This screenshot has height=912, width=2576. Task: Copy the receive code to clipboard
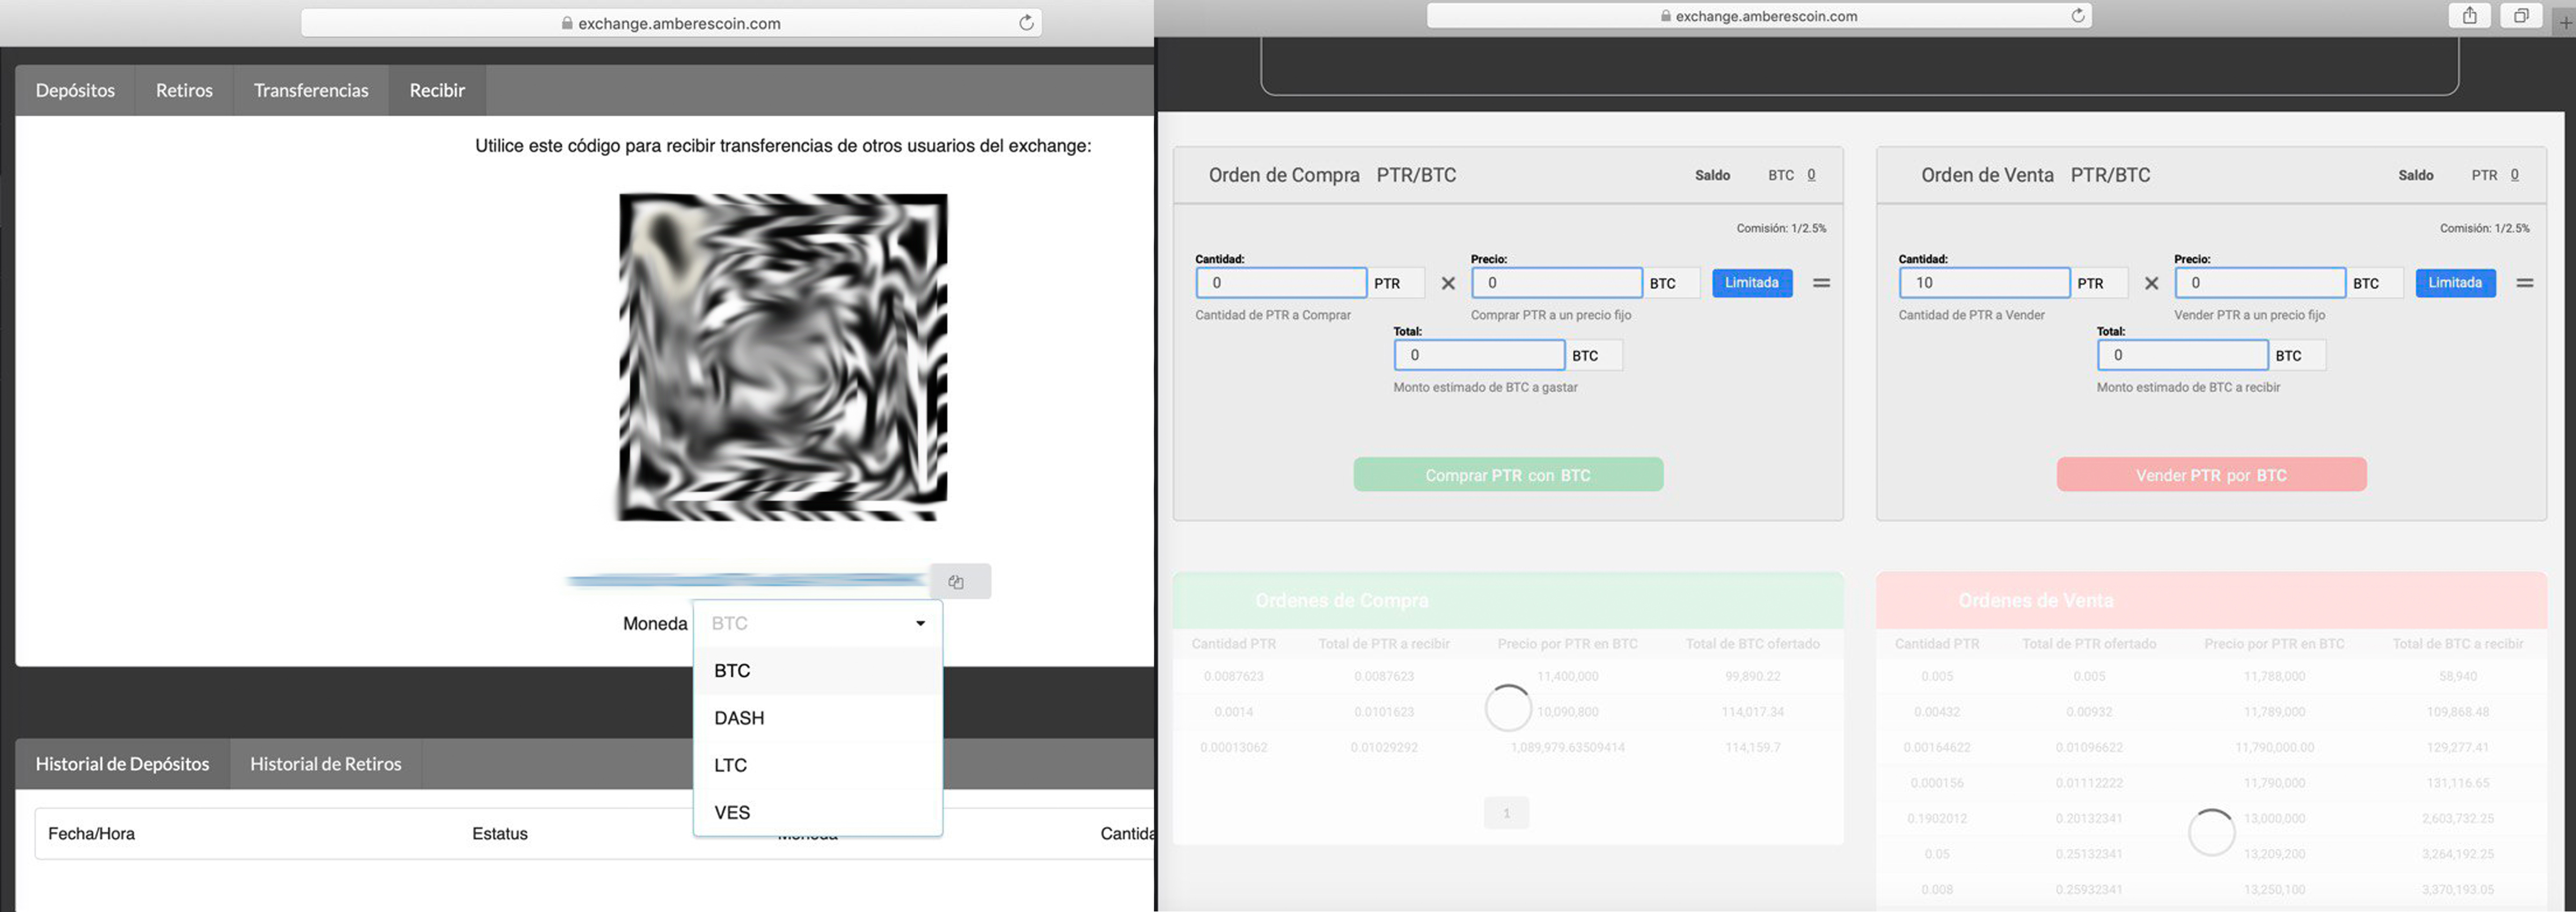coord(959,581)
